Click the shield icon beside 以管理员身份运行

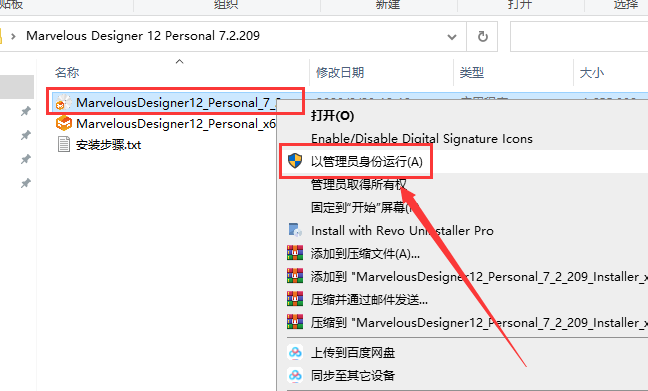(x=295, y=161)
